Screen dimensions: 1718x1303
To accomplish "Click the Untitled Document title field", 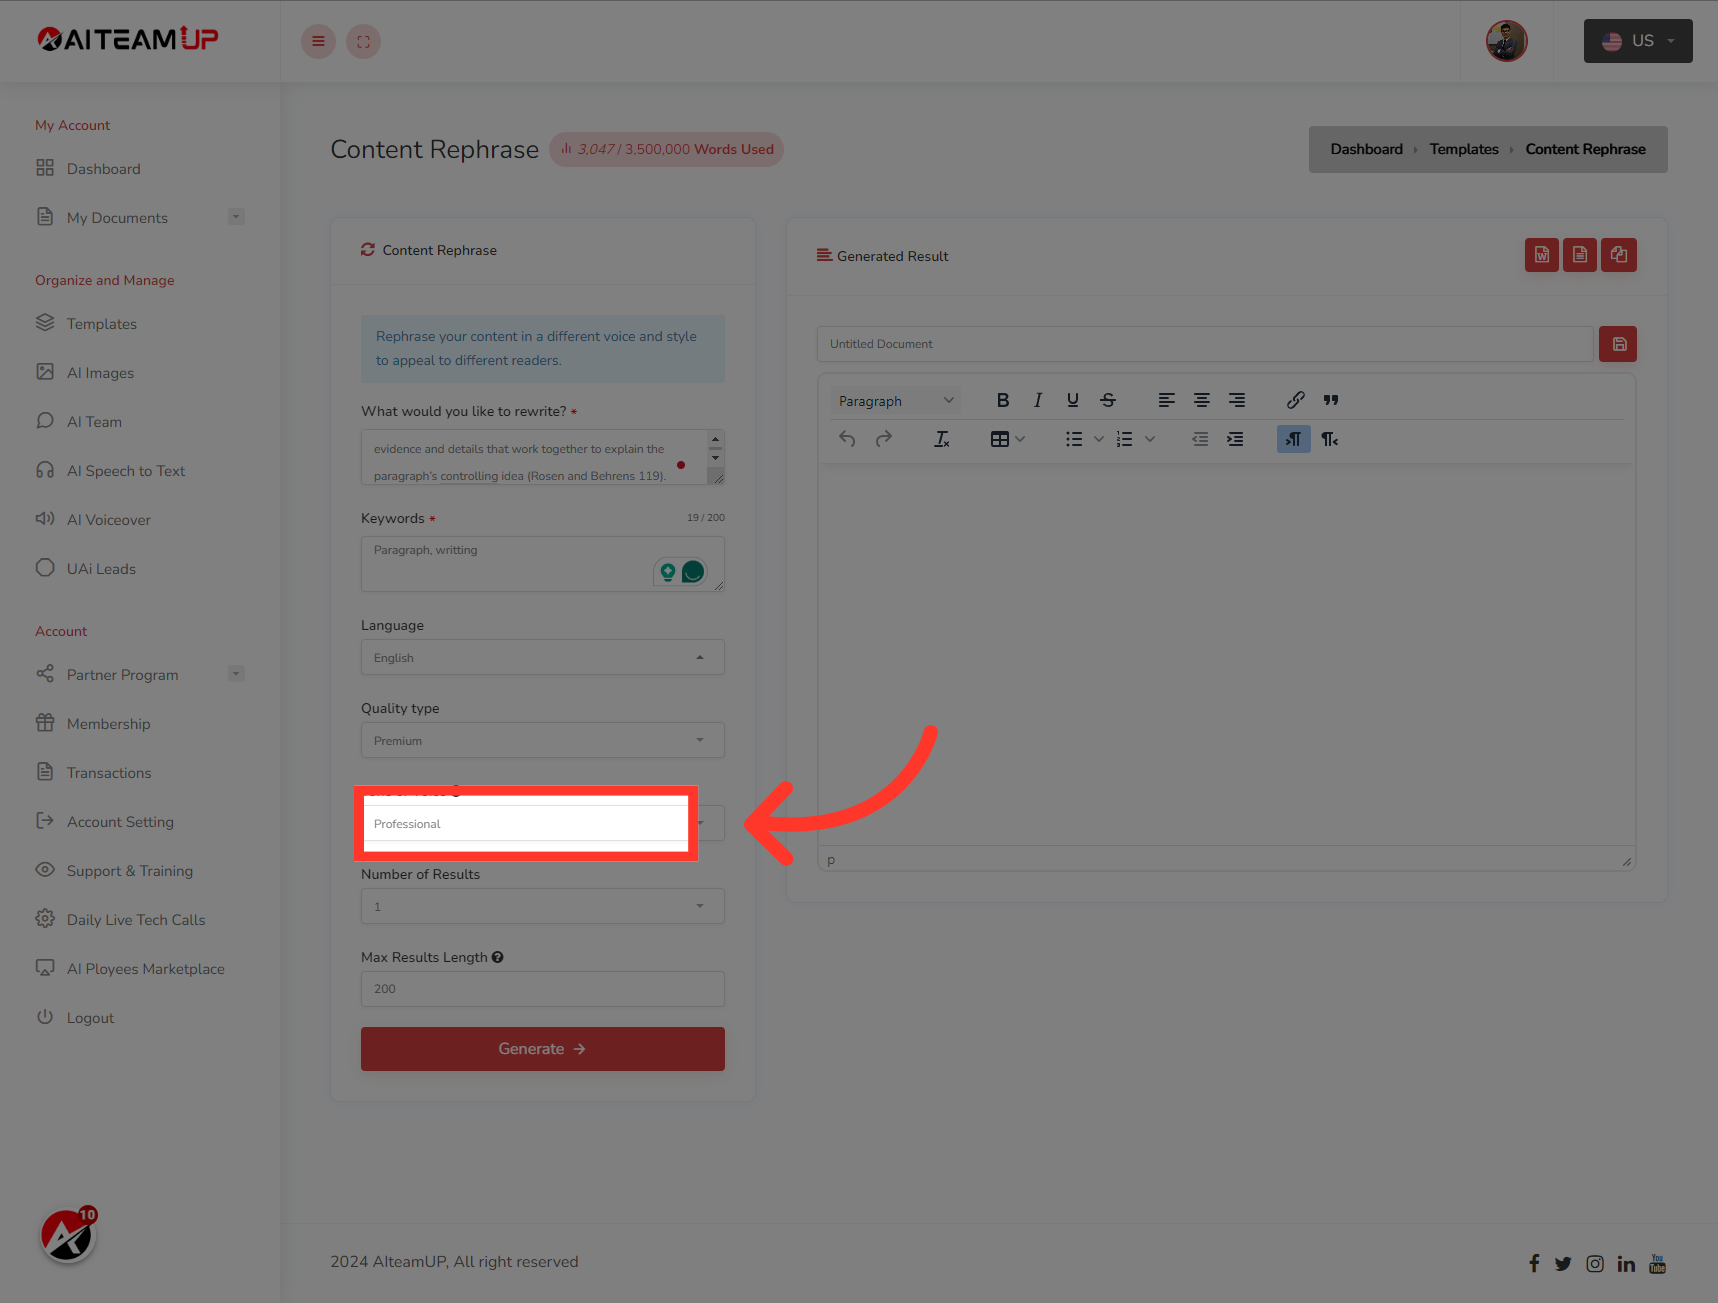I will [1205, 344].
